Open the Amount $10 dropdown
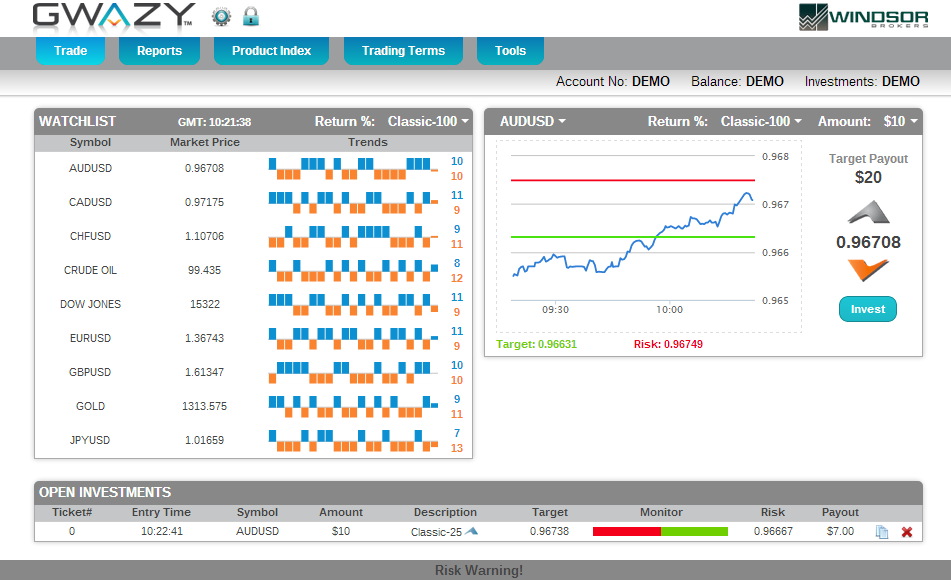This screenshot has width=951, height=580. click(900, 122)
